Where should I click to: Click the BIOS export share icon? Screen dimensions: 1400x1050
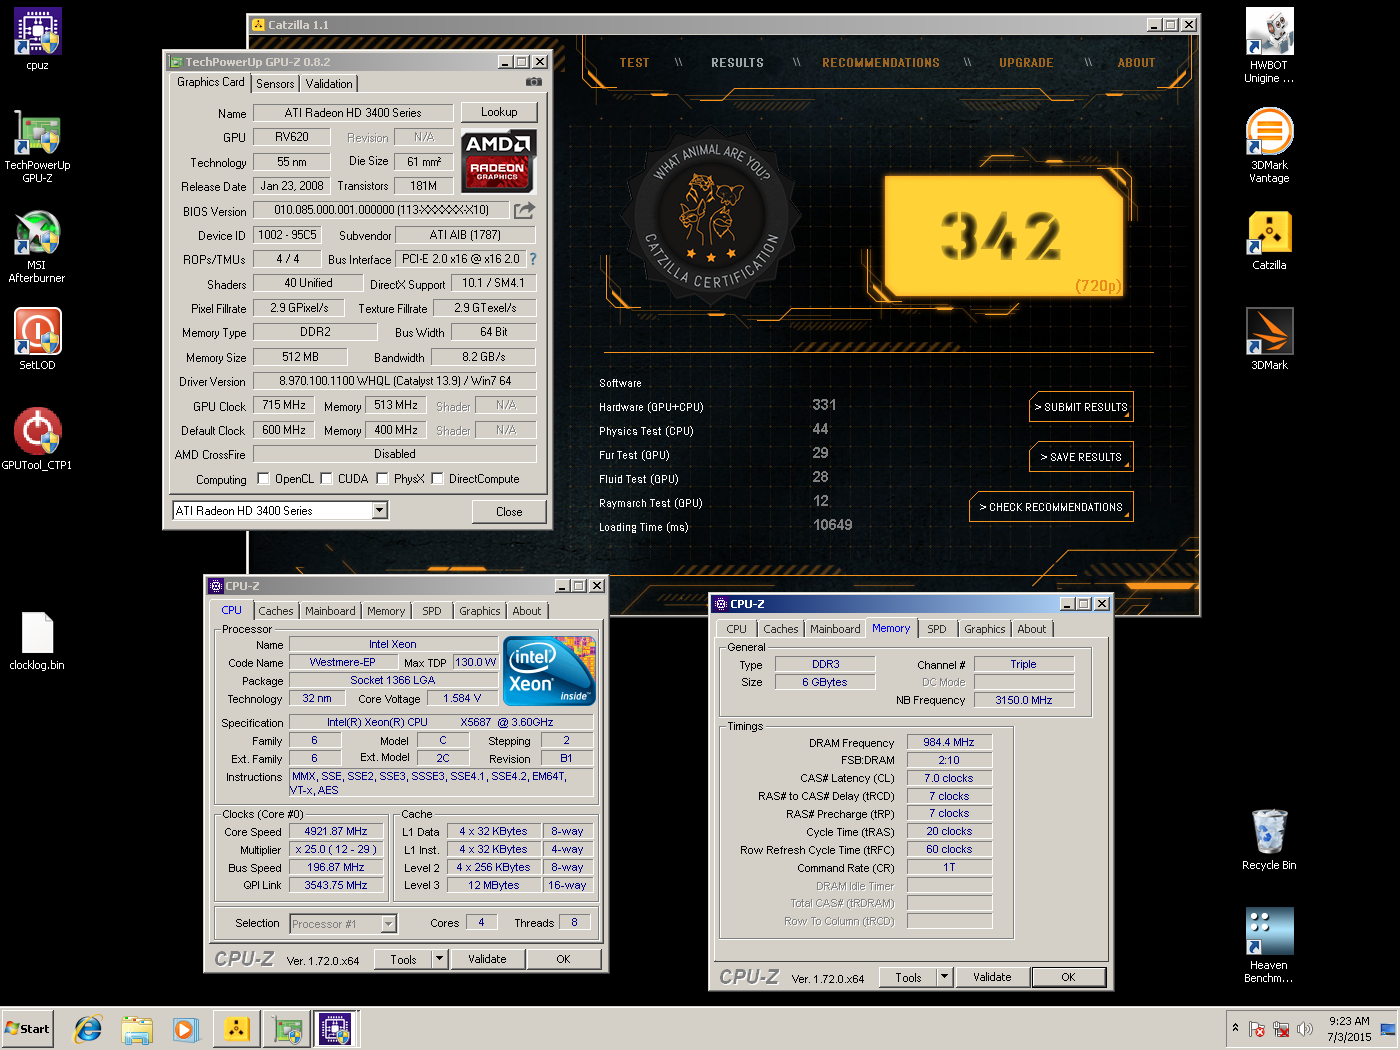[x=524, y=210]
